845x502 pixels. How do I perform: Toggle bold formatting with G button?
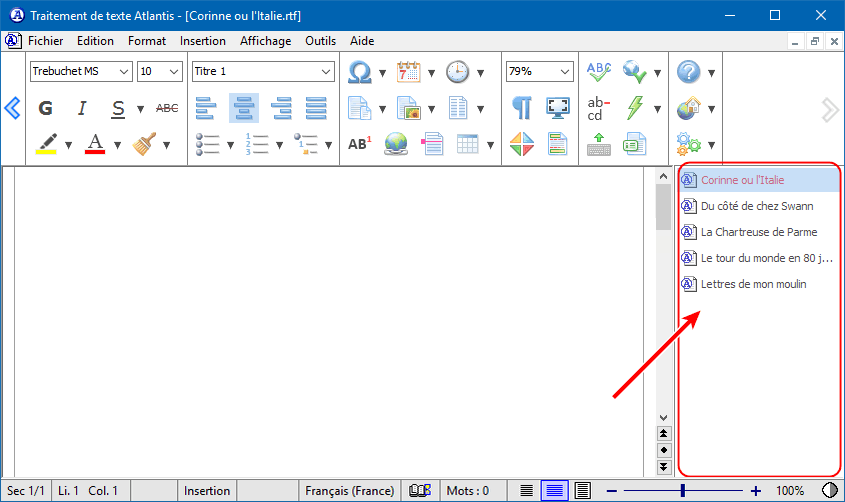pos(45,108)
